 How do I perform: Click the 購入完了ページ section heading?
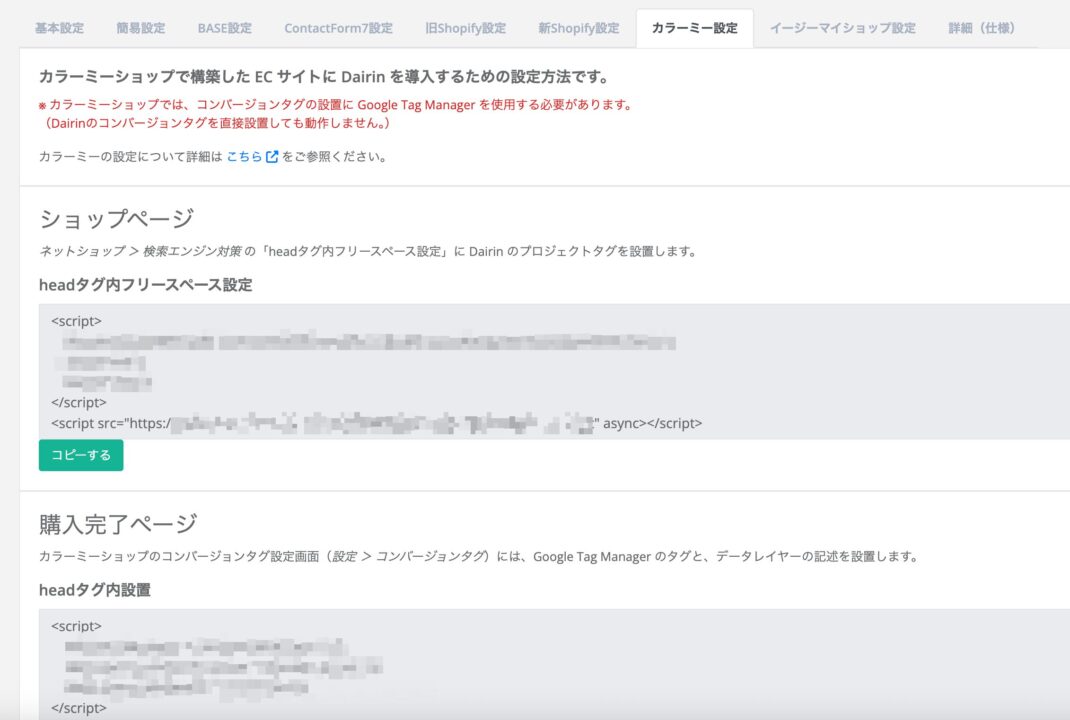point(118,523)
